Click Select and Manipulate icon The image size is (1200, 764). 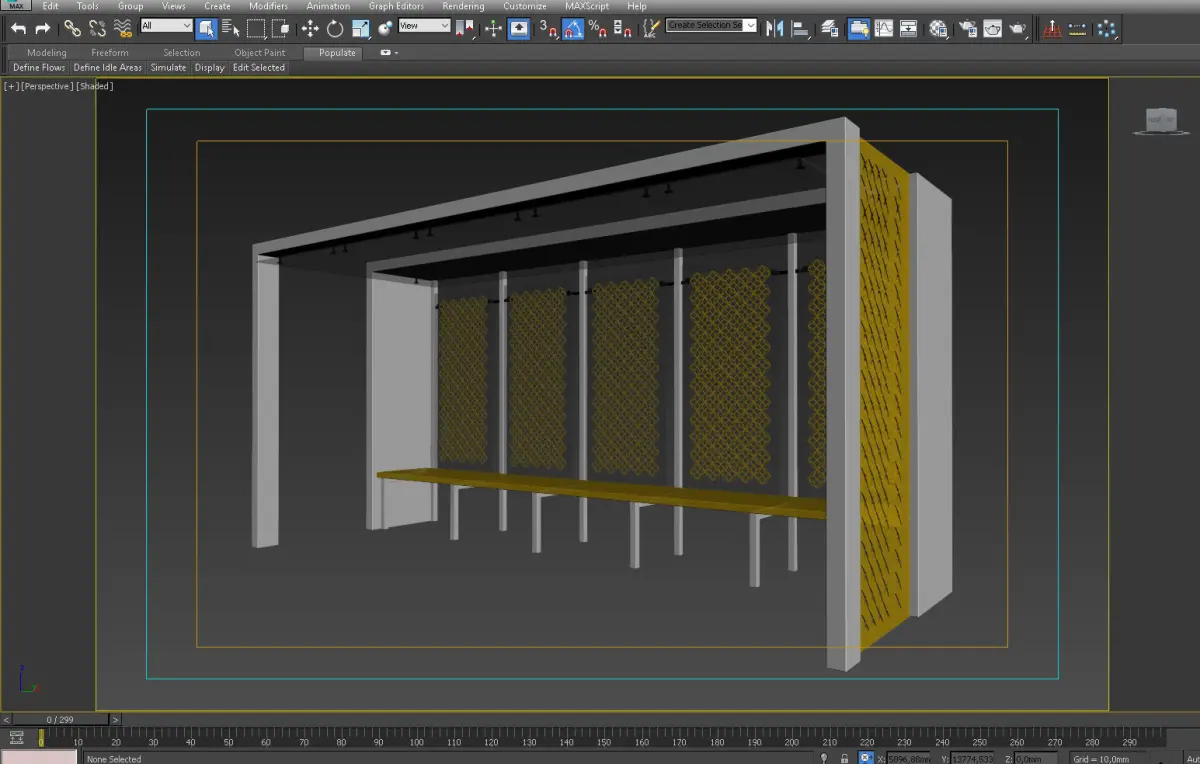pyautogui.click(x=494, y=29)
